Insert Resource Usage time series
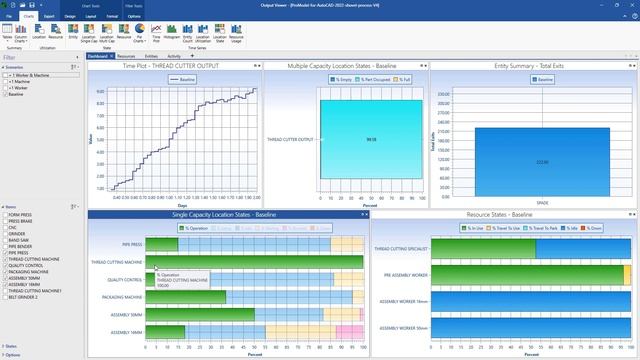 (x=236, y=33)
